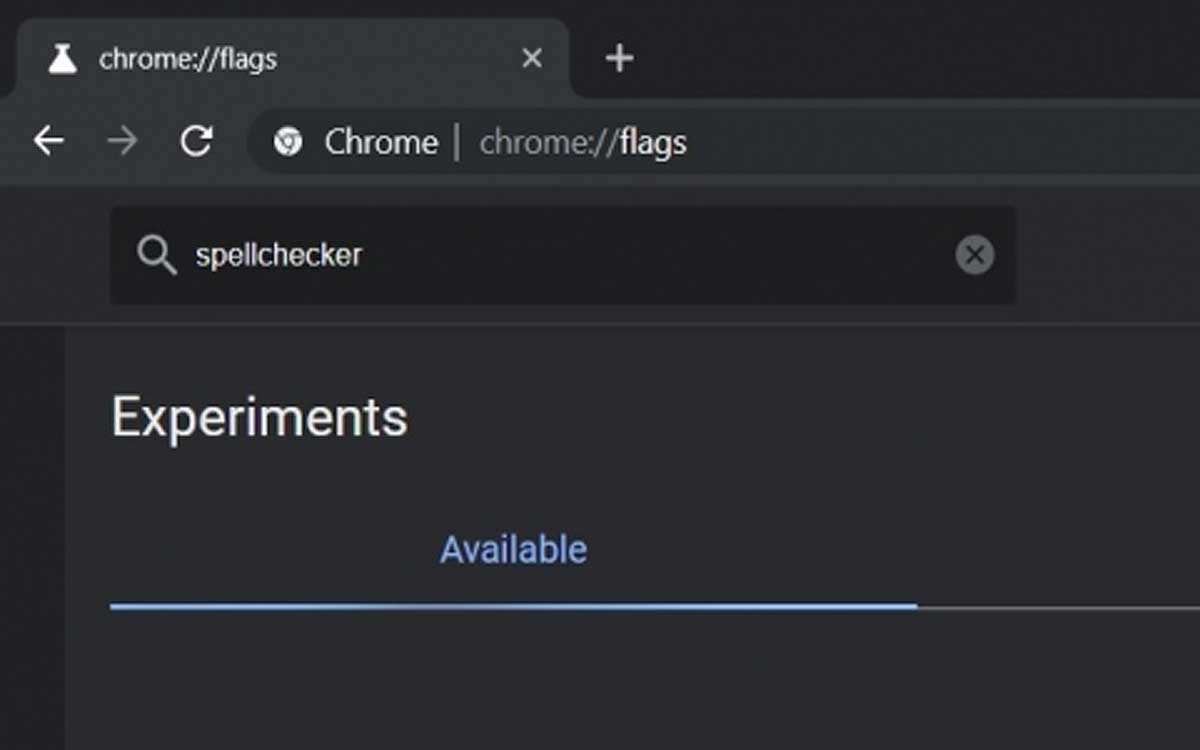Image resolution: width=1200 pixels, height=750 pixels.
Task: Click the Experiments heading
Action: pyautogui.click(x=260, y=416)
